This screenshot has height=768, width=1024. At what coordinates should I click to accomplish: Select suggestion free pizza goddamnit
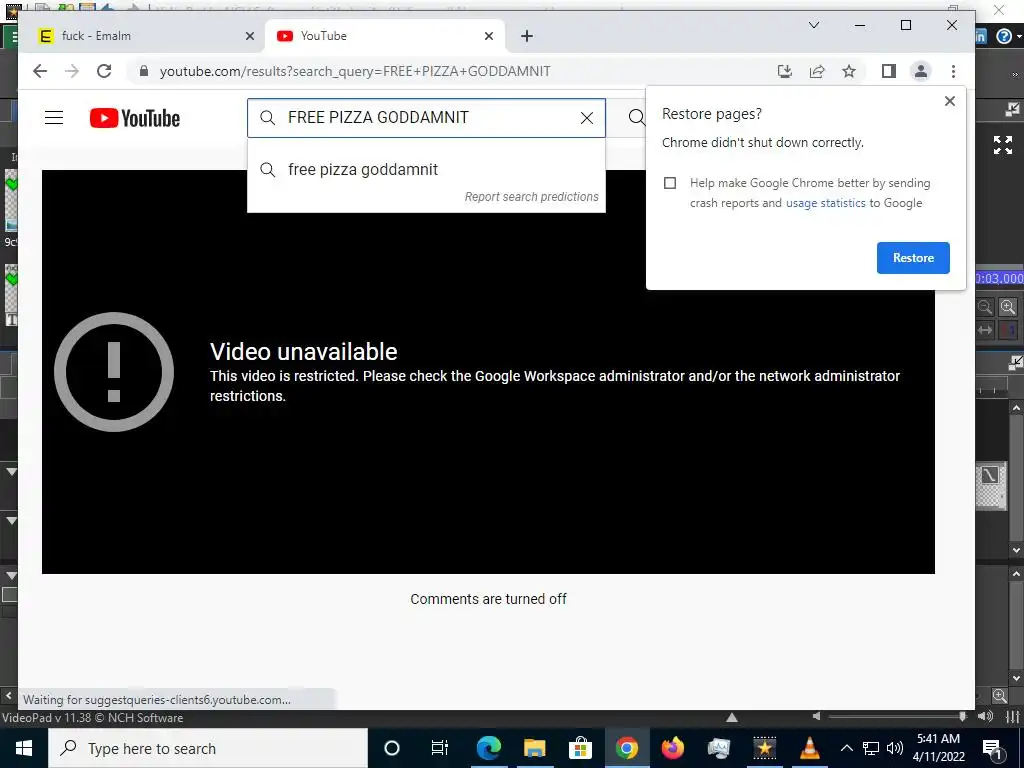[x=426, y=170]
